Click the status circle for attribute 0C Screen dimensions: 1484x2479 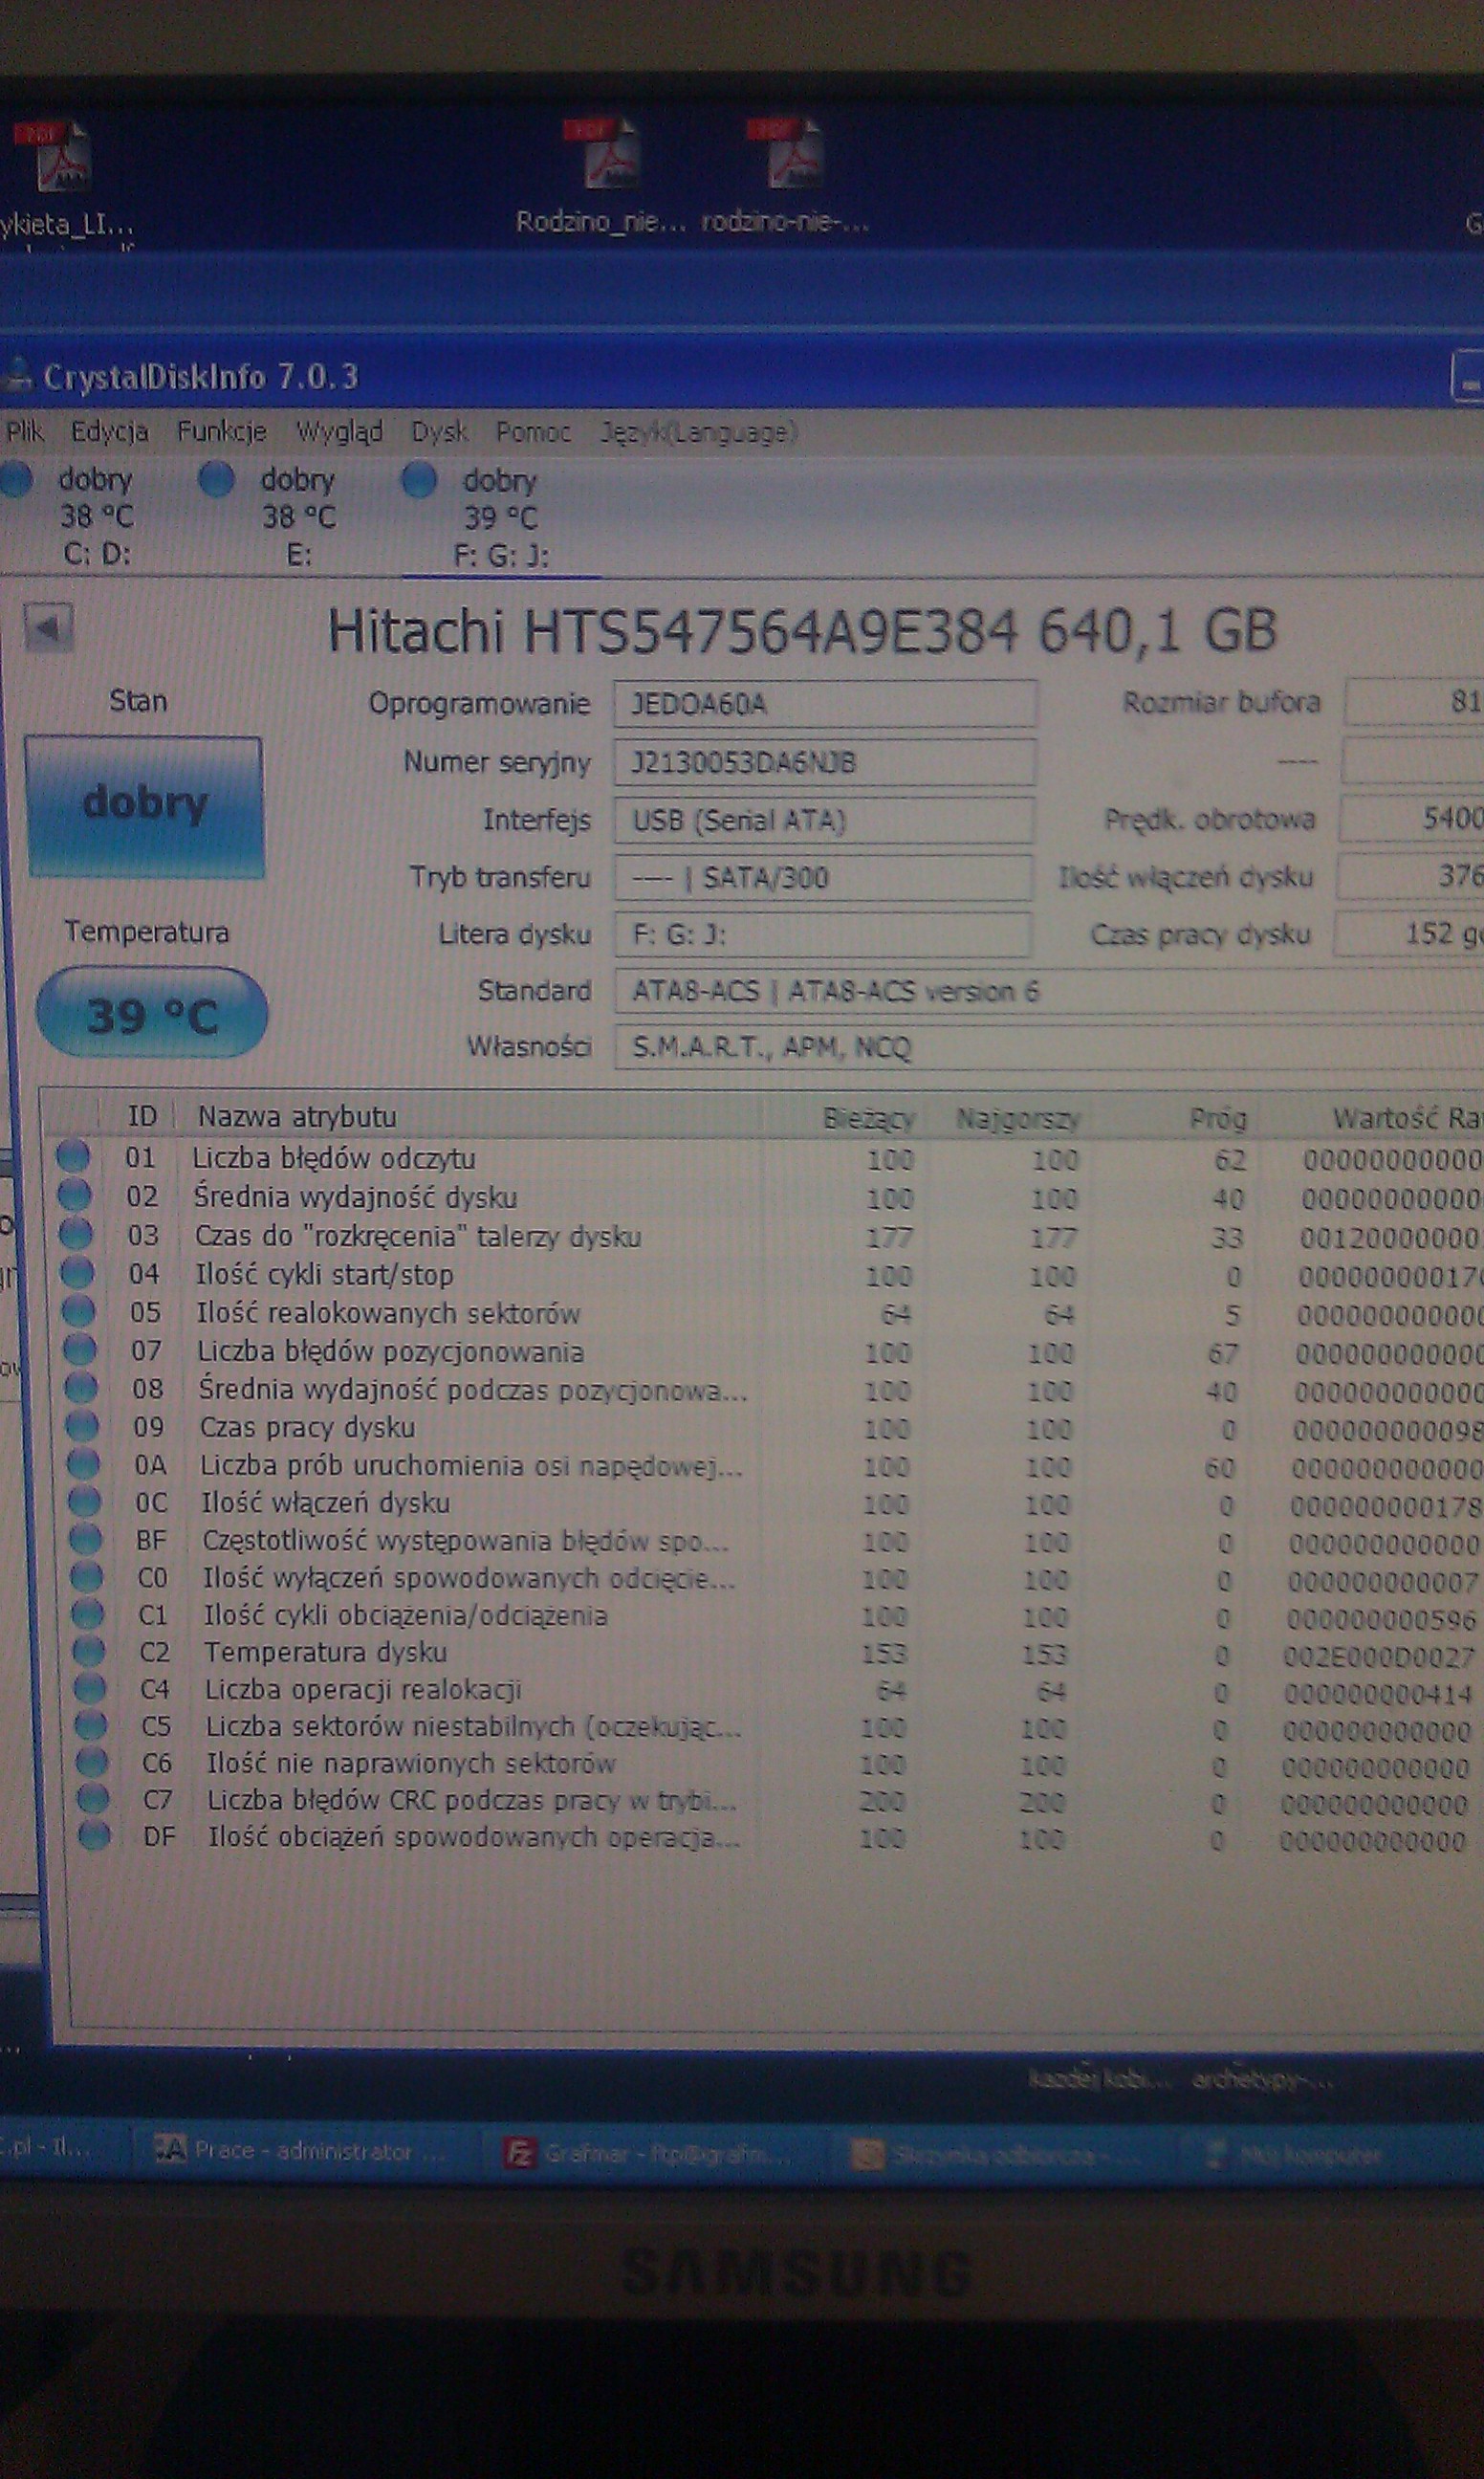tap(84, 1501)
